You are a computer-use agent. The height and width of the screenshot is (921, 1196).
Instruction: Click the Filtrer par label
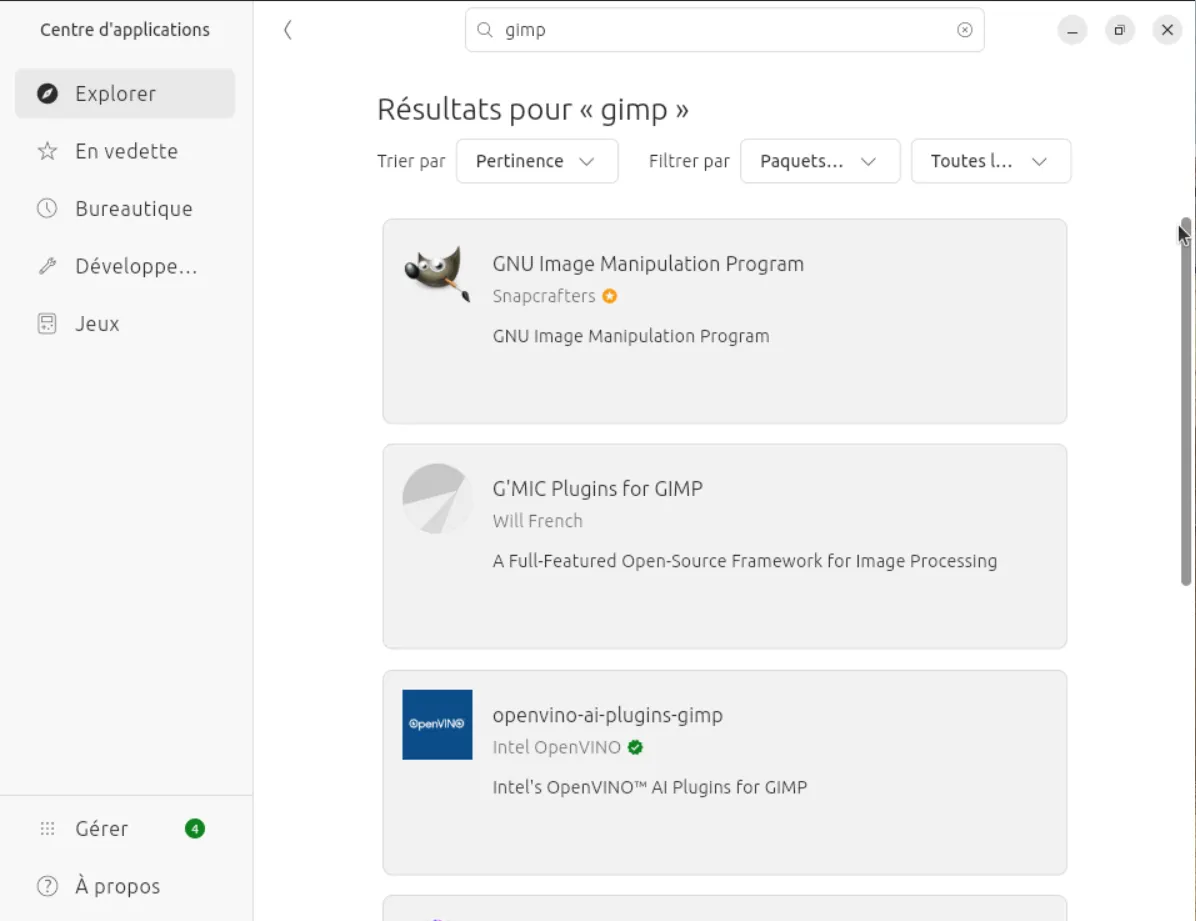click(x=689, y=161)
